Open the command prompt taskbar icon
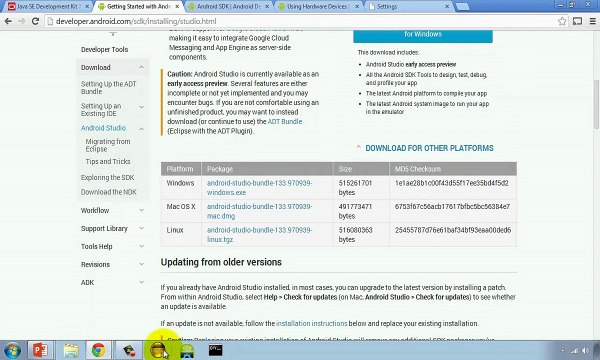The image size is (600, 360). [215, 350]
